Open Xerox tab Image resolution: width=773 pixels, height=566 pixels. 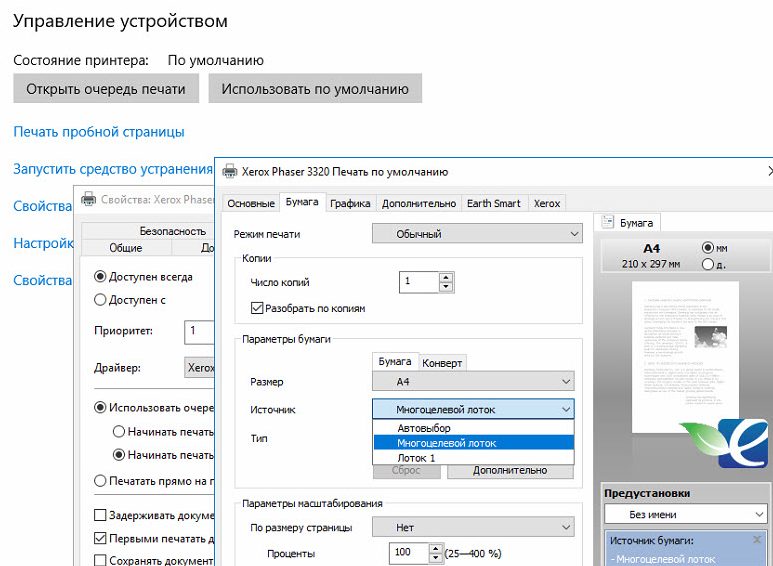(x=547, y=203)
